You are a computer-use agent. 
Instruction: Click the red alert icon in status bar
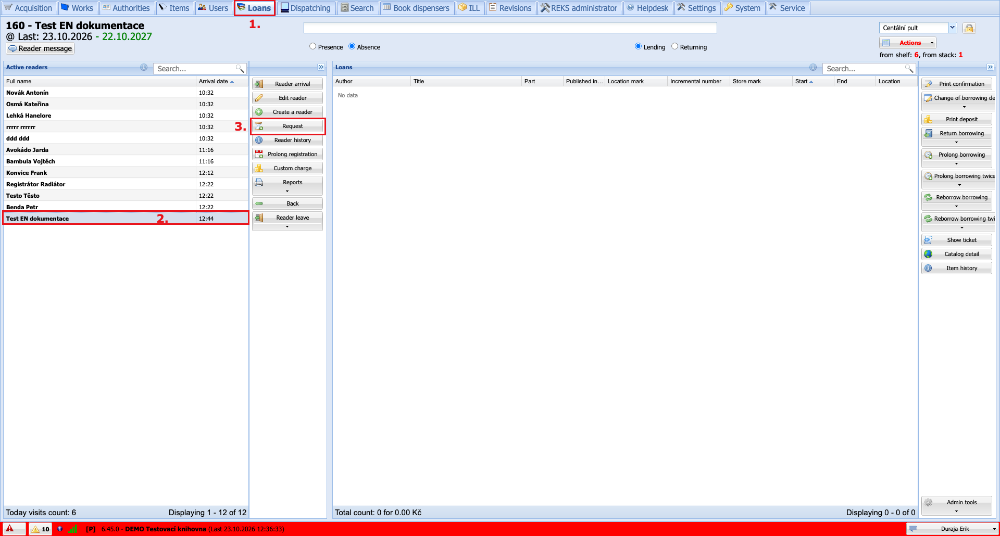(11, 529)
